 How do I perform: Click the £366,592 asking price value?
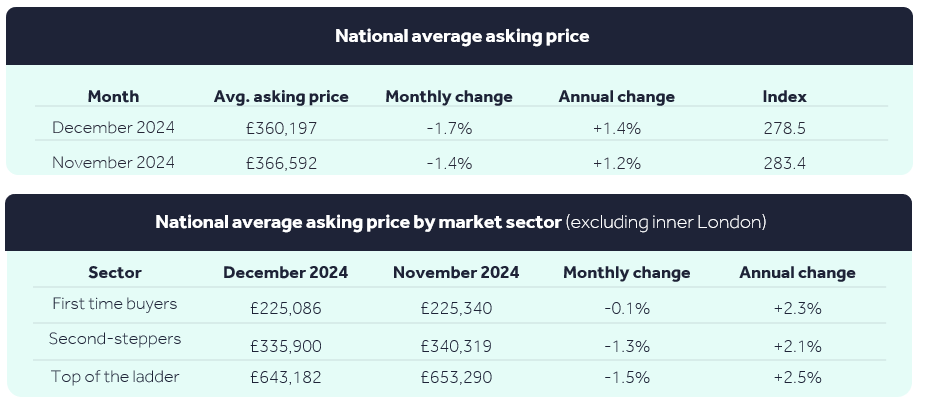pyautogui.click(x=281, y=163)
